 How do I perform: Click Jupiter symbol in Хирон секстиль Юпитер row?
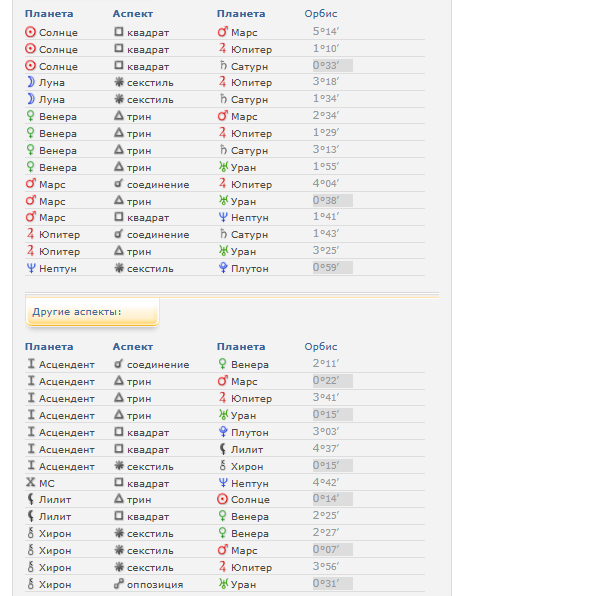tap(222, 567)
